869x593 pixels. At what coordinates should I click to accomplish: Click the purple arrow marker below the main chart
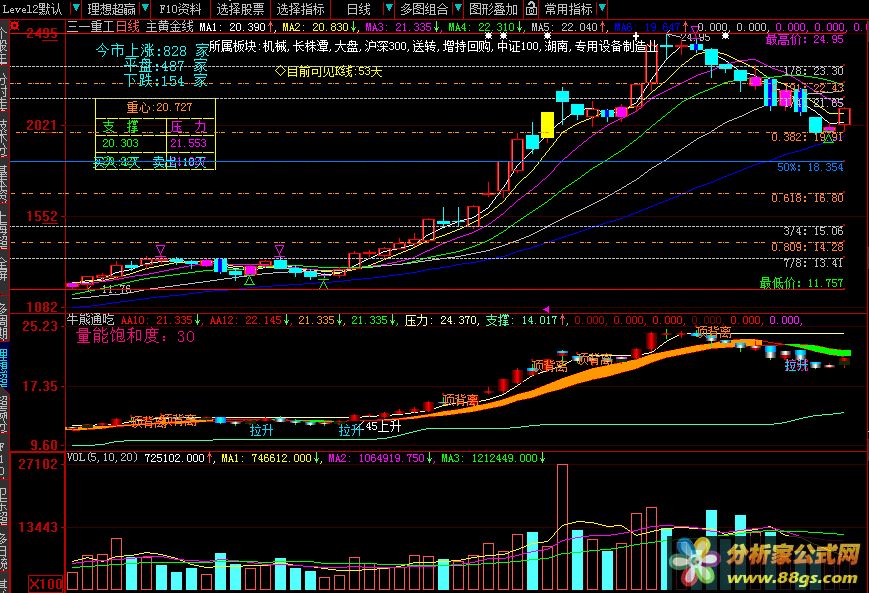click(546, 309)
